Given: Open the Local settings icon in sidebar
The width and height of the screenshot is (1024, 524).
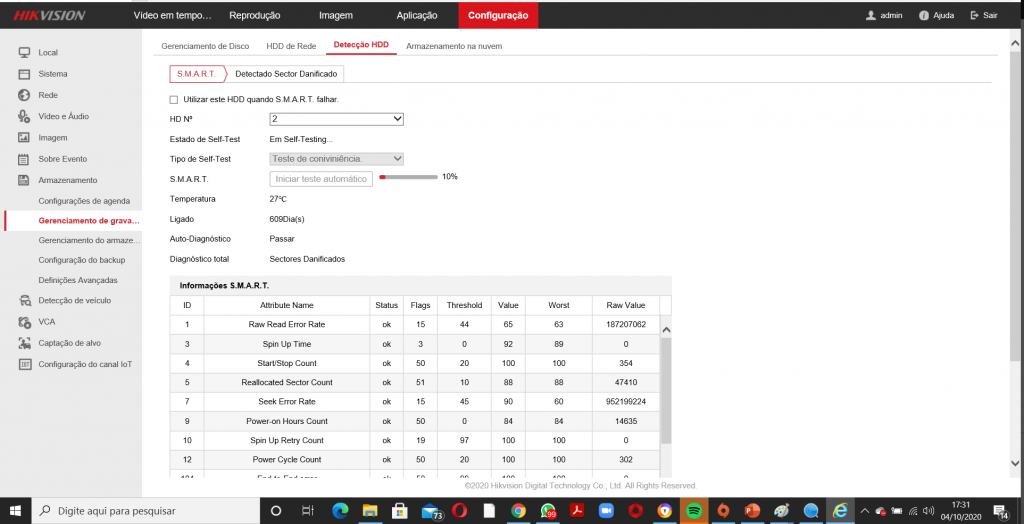Looking at the screenshot, I should (x=24, y=52).
